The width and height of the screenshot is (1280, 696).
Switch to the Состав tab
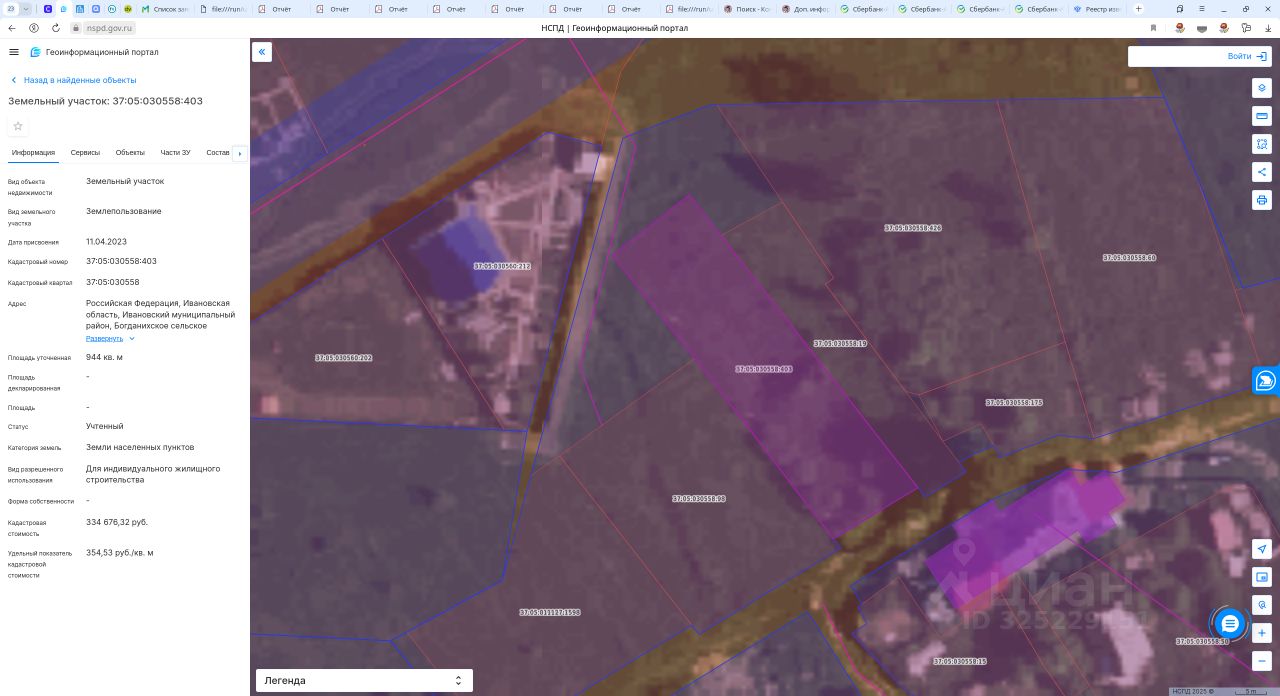[218, 153]
